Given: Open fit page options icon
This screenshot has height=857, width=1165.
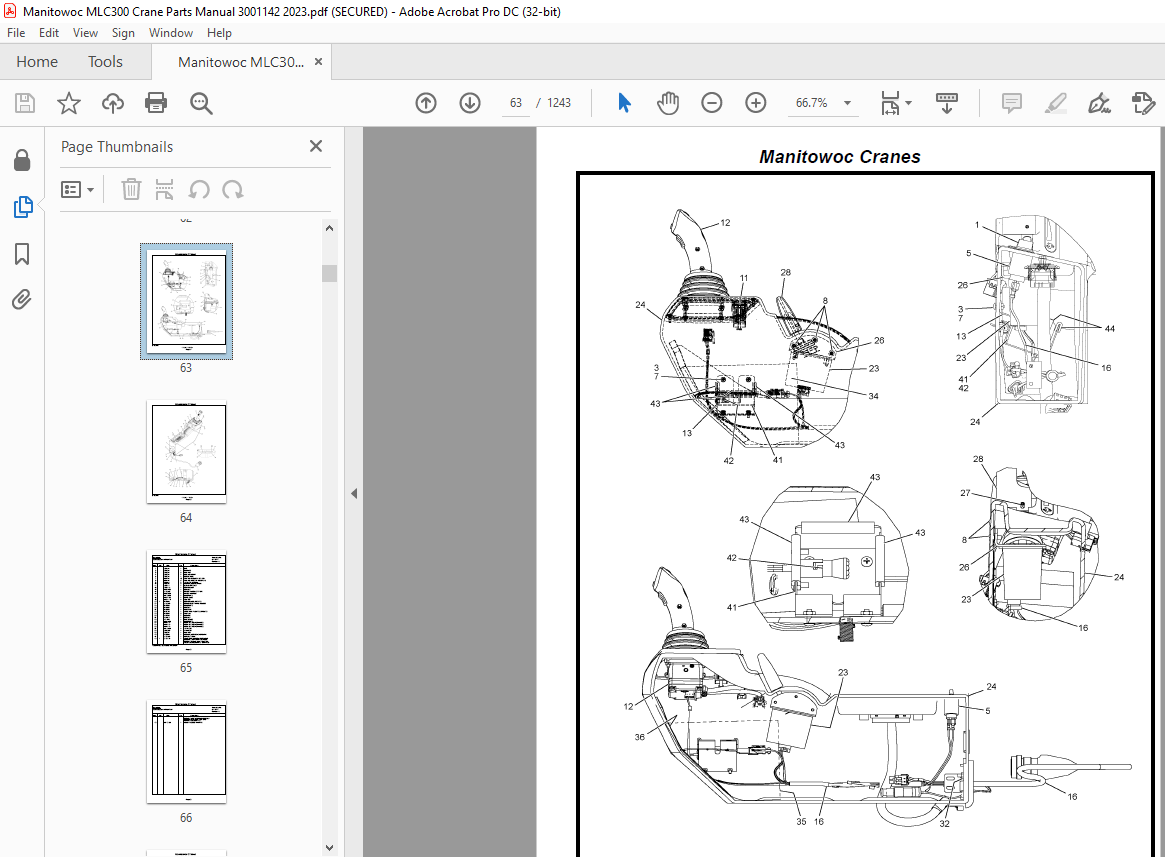Looking at the screenshot, I should tap(895, 103).
